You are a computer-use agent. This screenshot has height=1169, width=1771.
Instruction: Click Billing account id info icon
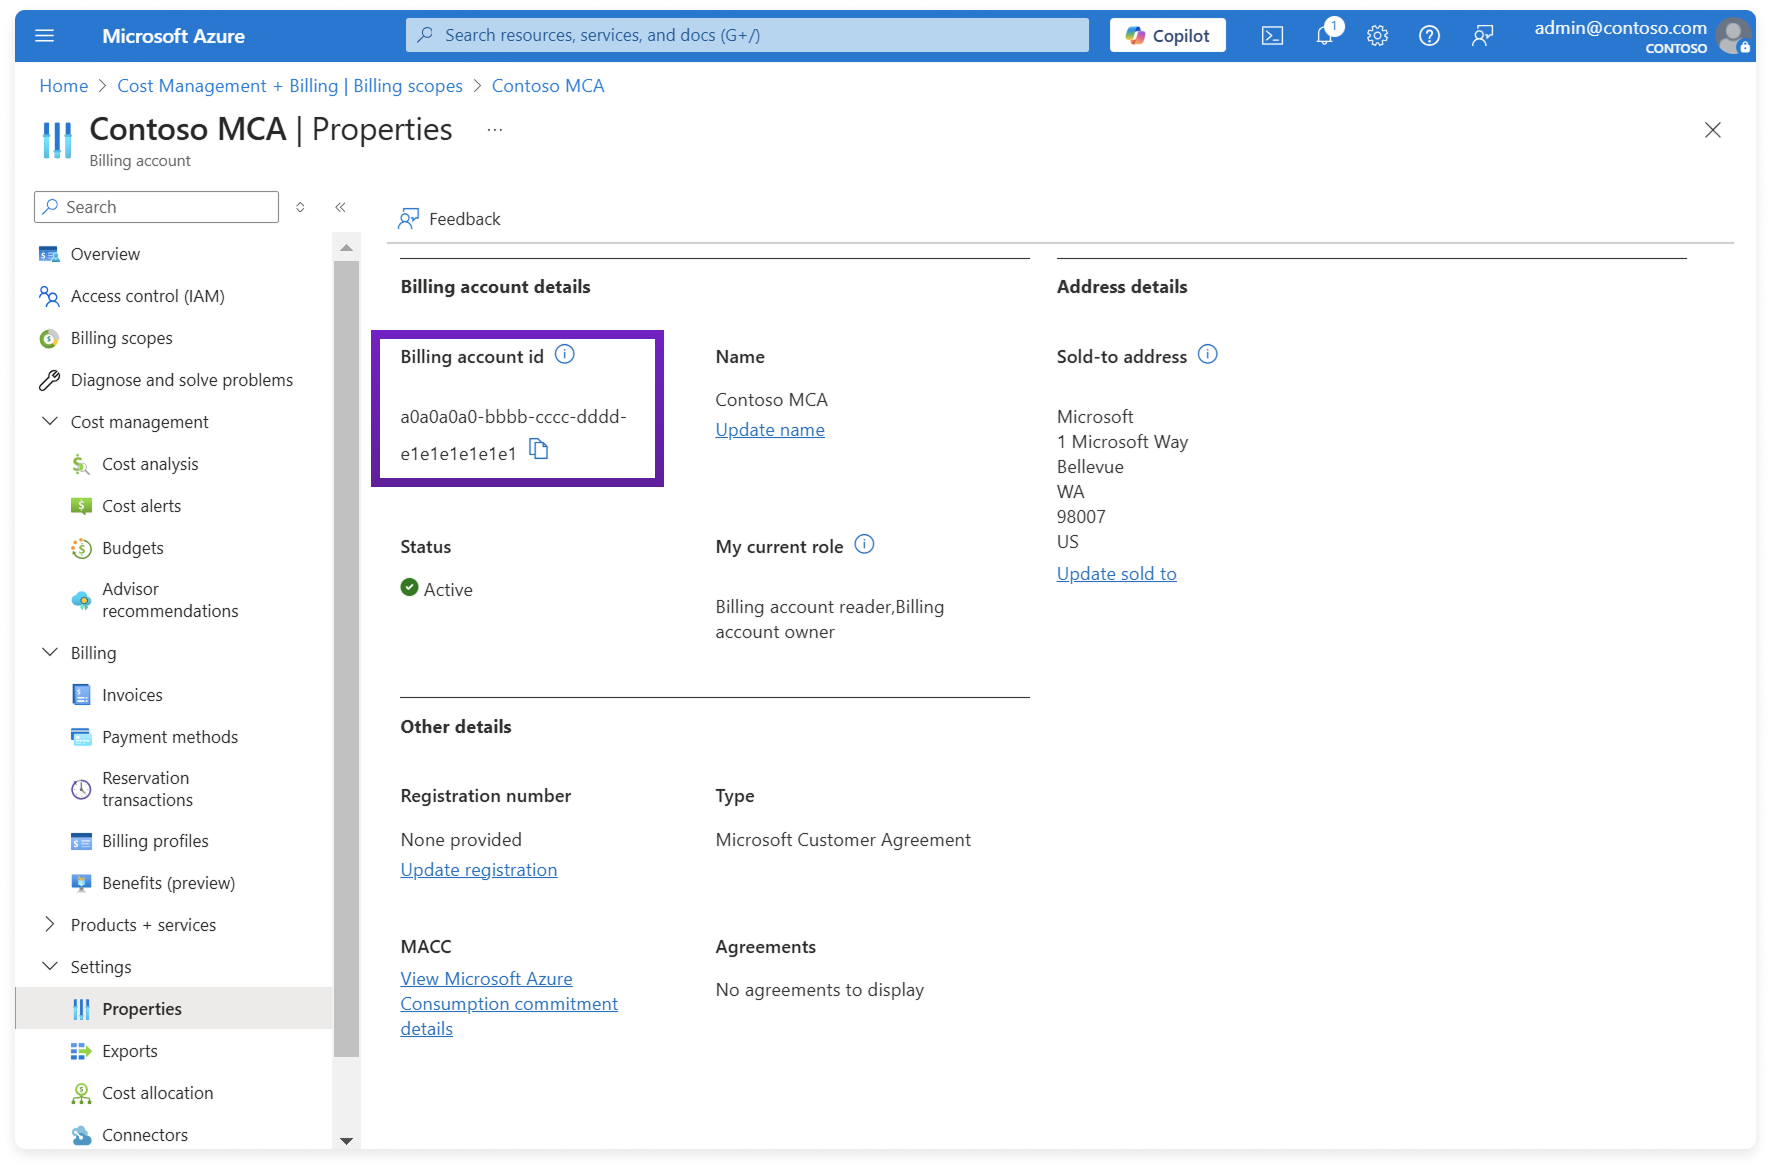click(565, 355)
